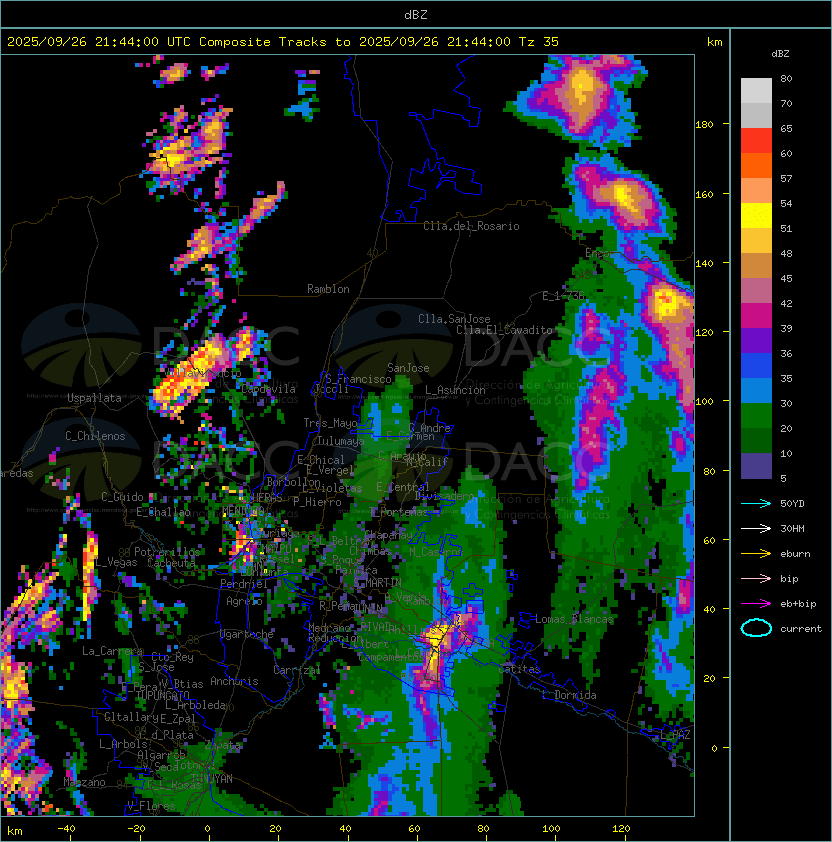
Task: Click the cyan 50YD arrow legend icon
Action: (x=756, y=504)
